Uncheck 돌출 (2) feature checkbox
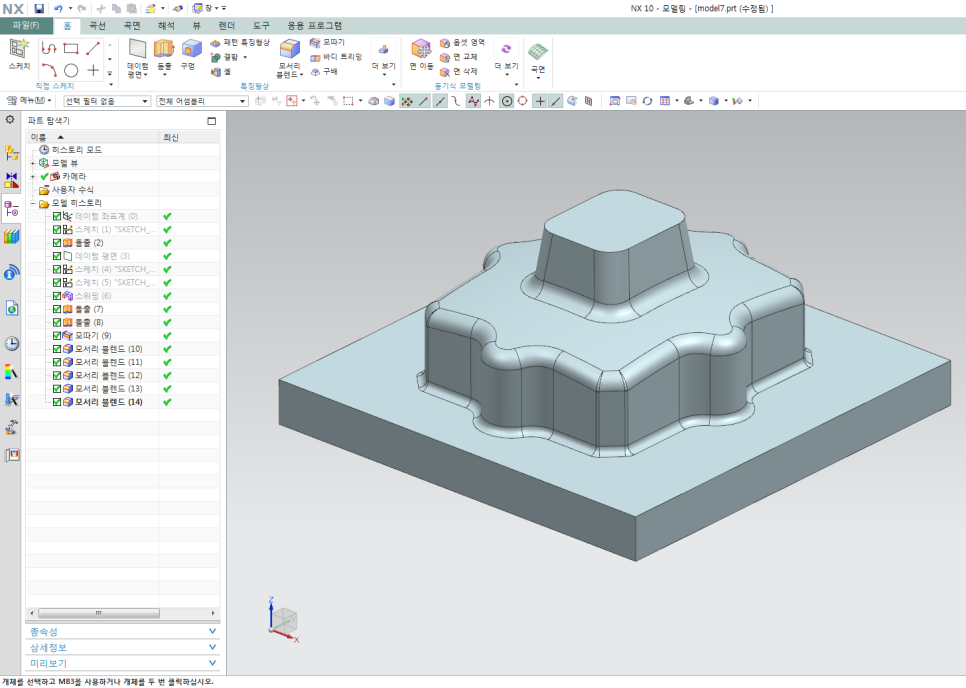Viewport: 966px width, 688px height. point(57,243)
